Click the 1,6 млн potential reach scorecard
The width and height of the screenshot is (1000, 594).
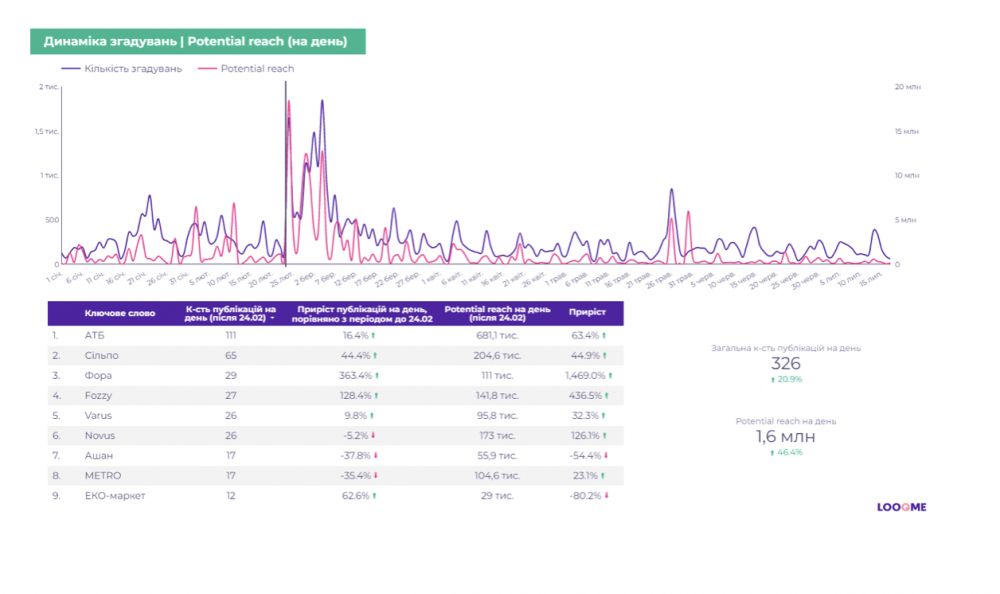pyautogui.click(x=785, y=437)
